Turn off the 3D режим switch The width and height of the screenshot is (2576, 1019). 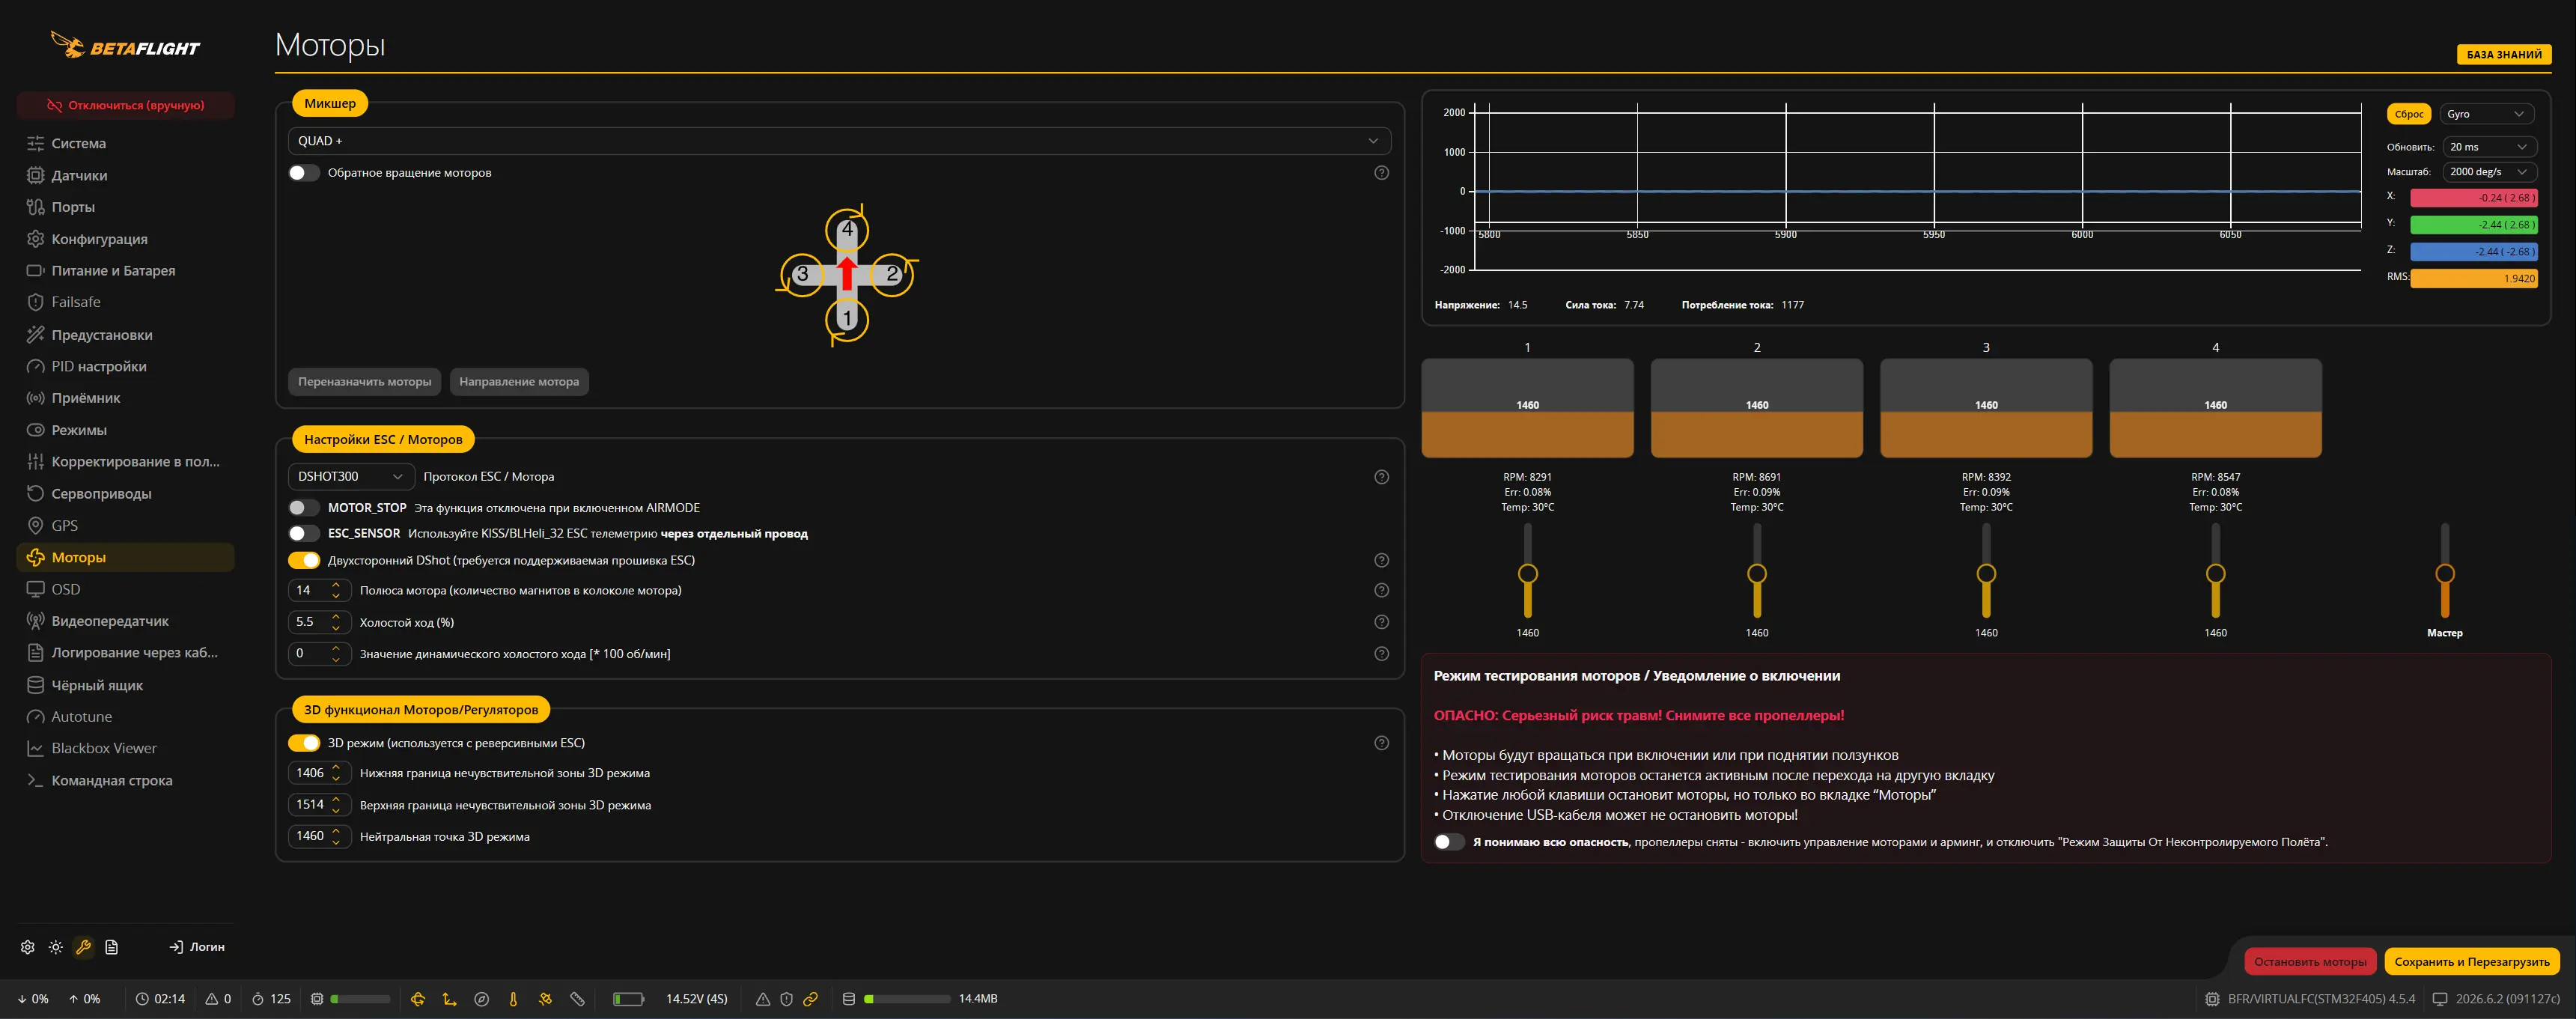pyautogui.click(x=304, y=743)
